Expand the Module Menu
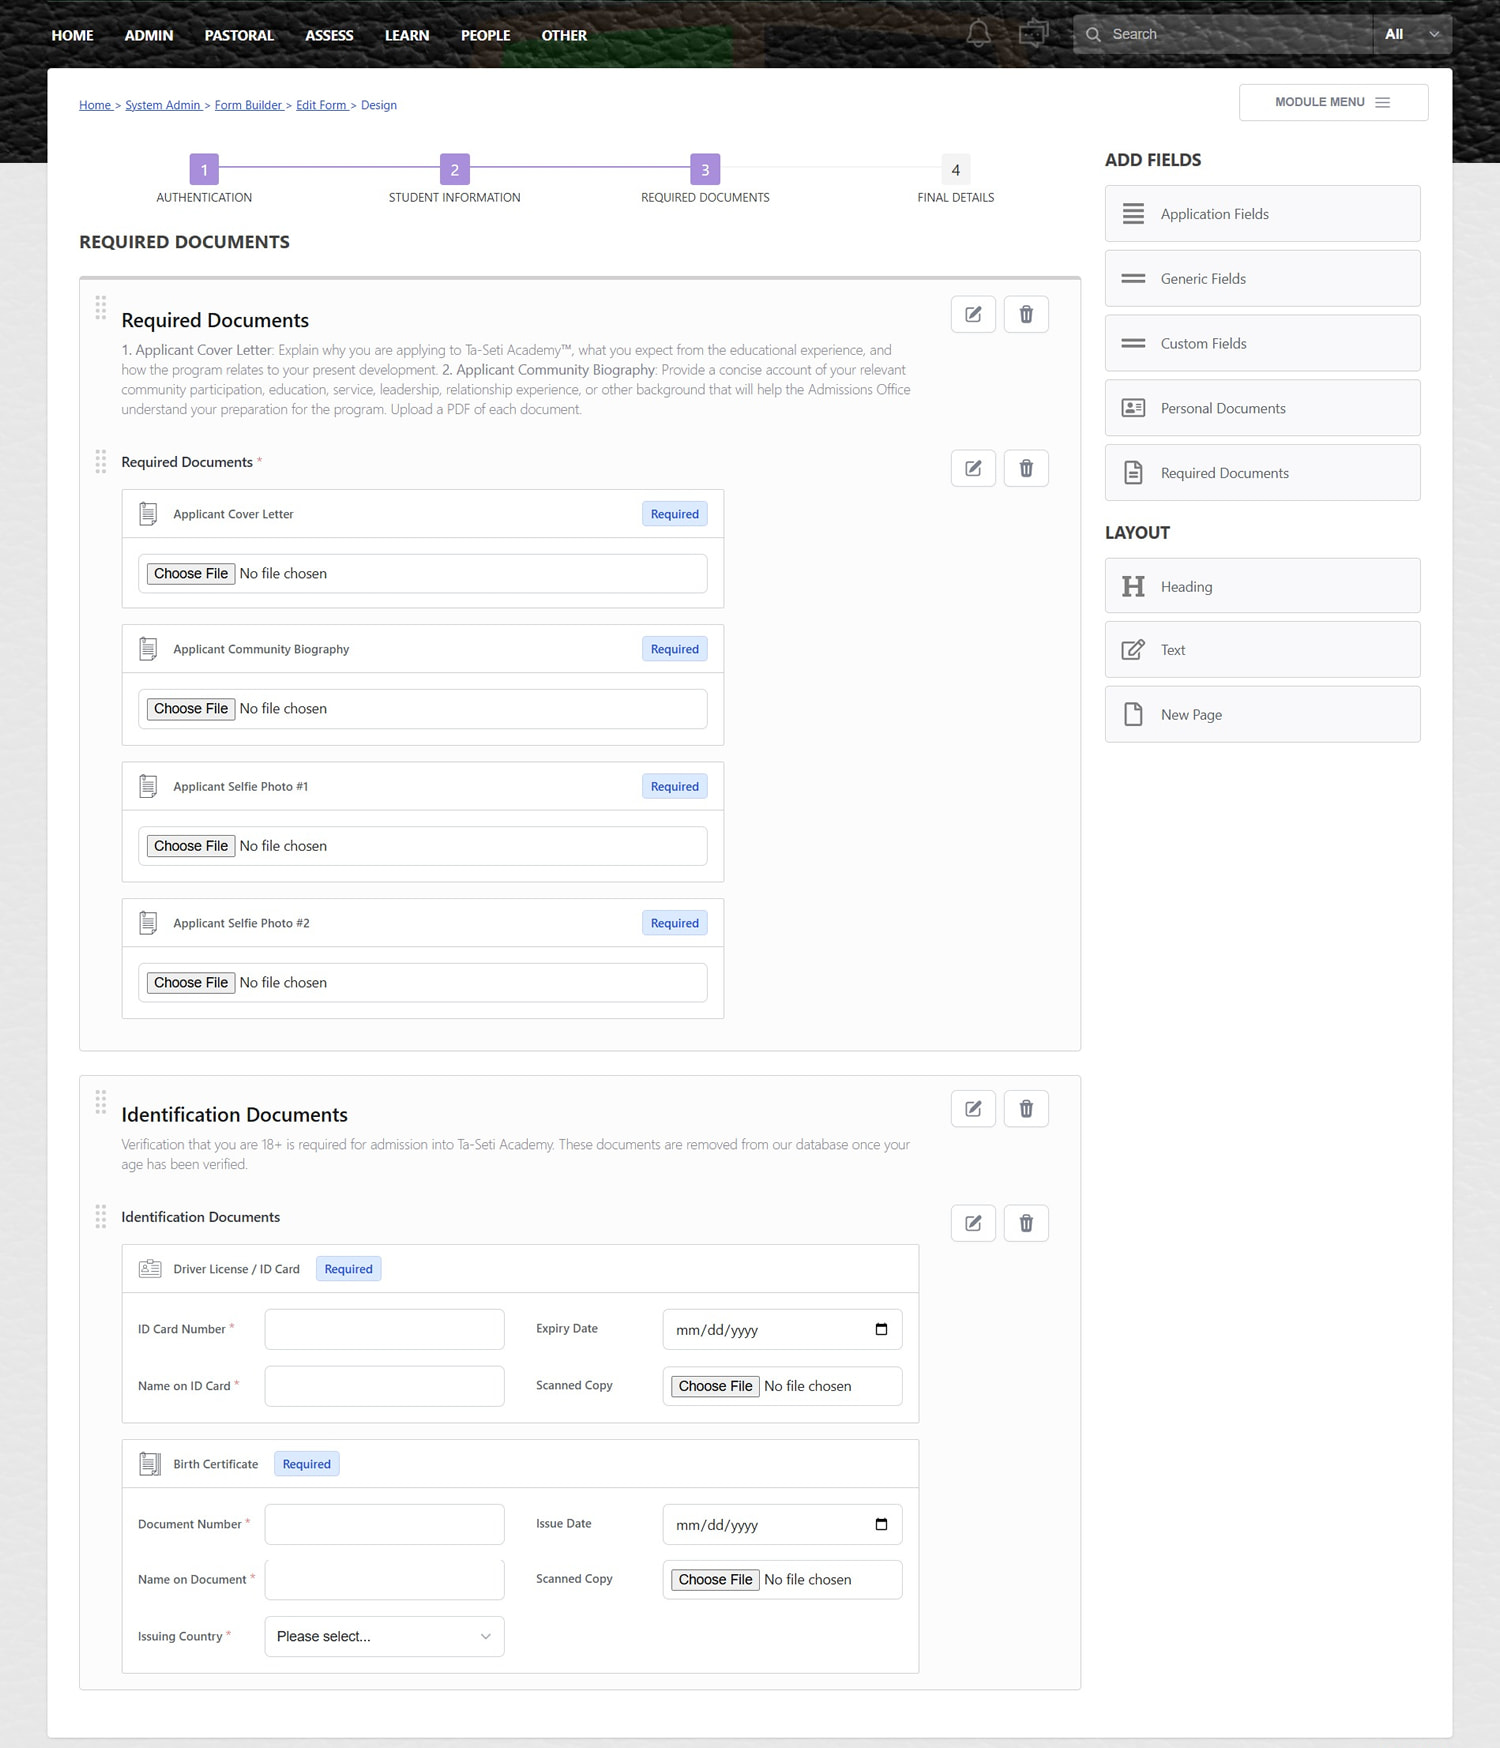Screen dimensions: 1500x1748 click(1333, 102)
